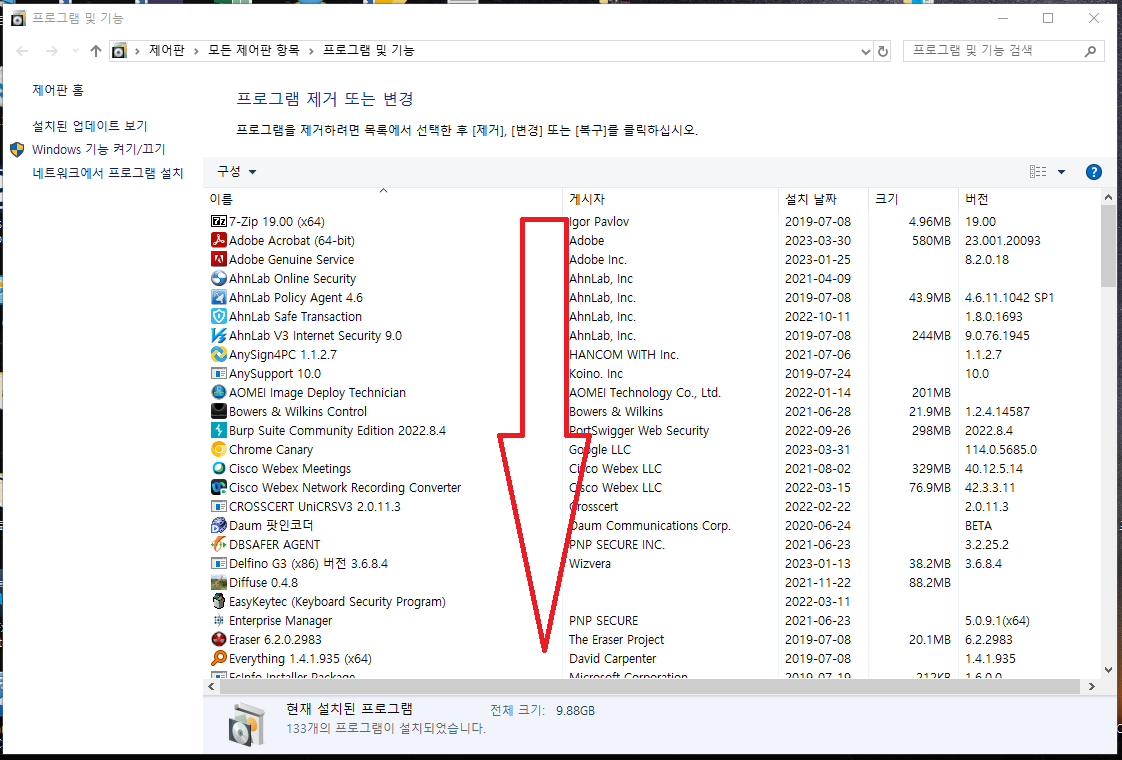Go up one folder level arrow
This screenshot has height=760, width=1122.
pos(96,51)
